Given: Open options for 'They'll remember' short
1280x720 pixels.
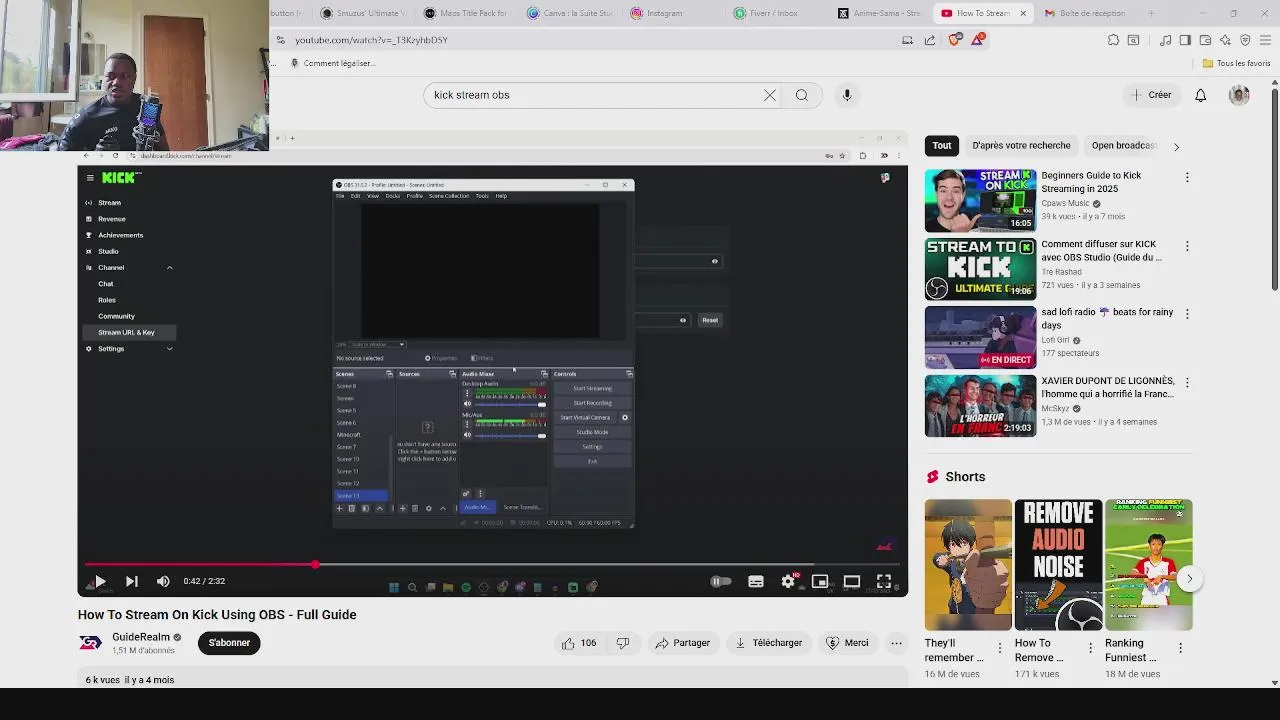Looking at the screenshot, I should (999, 649).
